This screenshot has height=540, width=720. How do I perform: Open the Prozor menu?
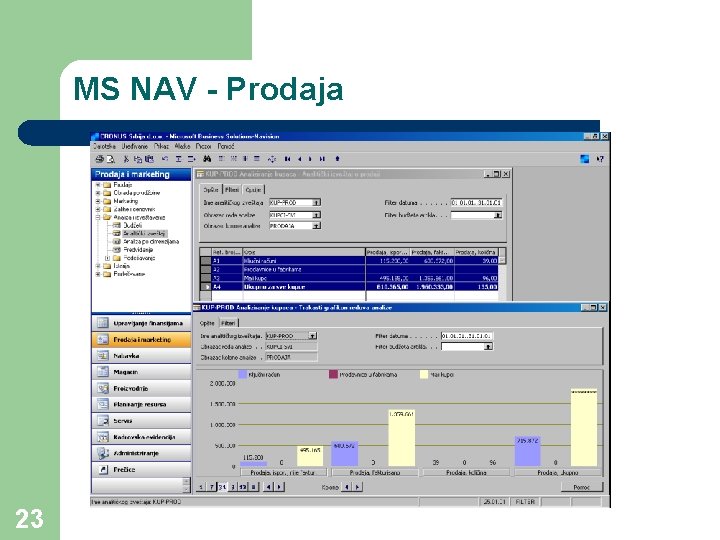click(203, 146)
